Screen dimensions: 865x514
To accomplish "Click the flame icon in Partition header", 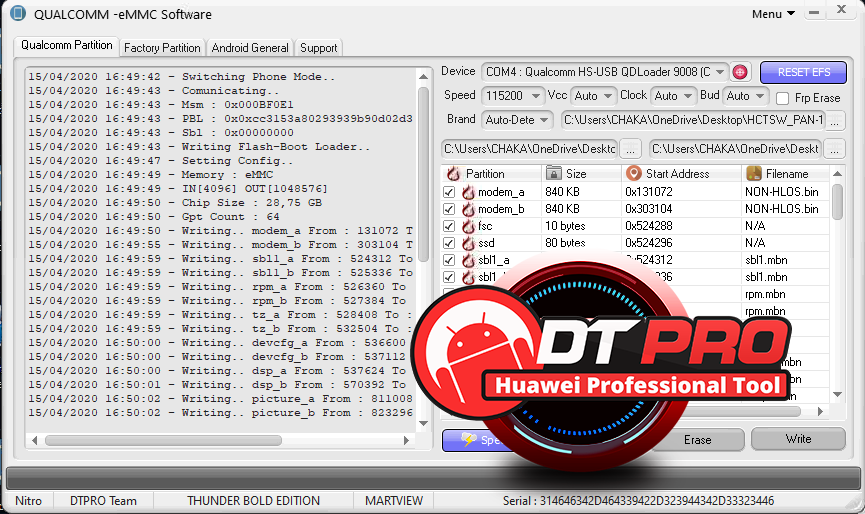I will point(453,174).
